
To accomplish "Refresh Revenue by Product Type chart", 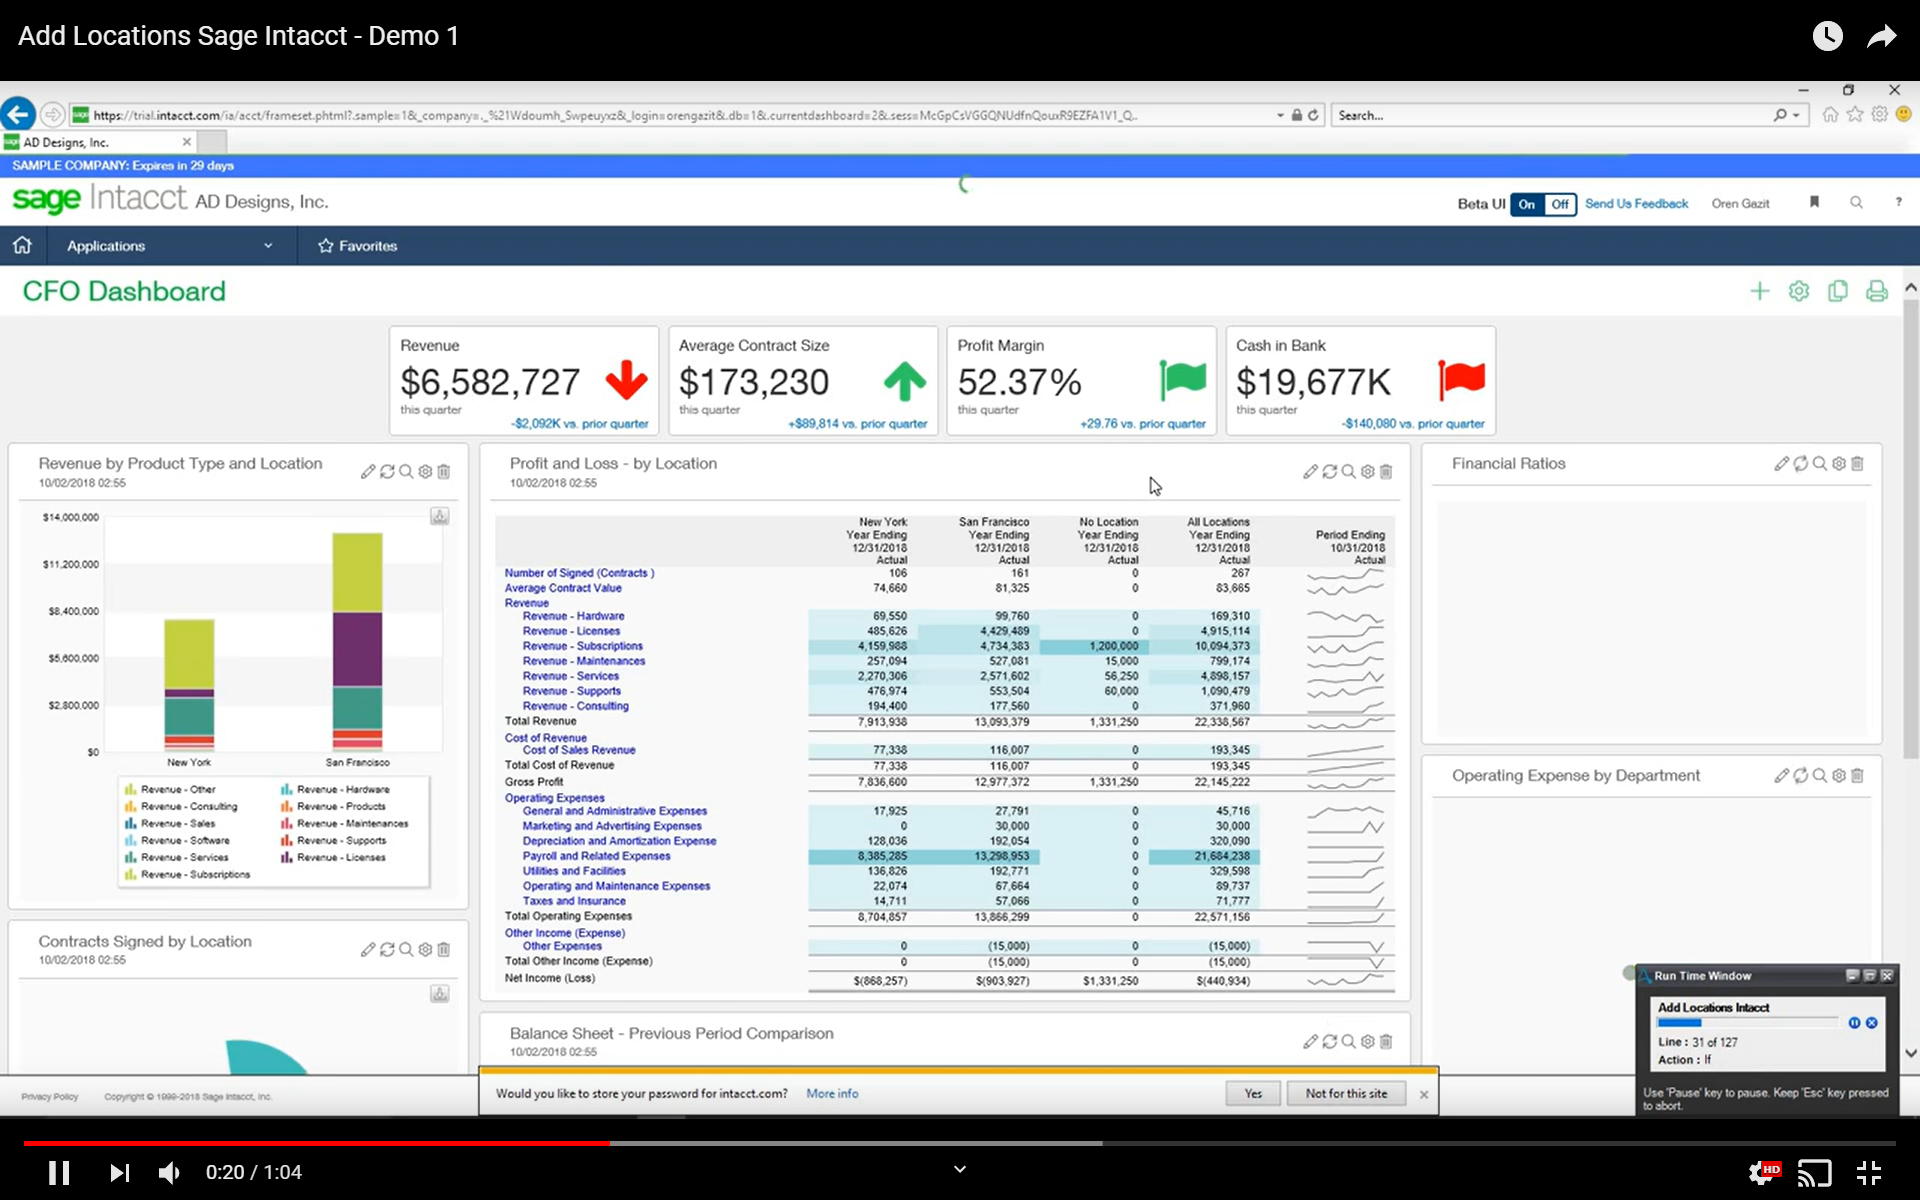I will (387, 472).
